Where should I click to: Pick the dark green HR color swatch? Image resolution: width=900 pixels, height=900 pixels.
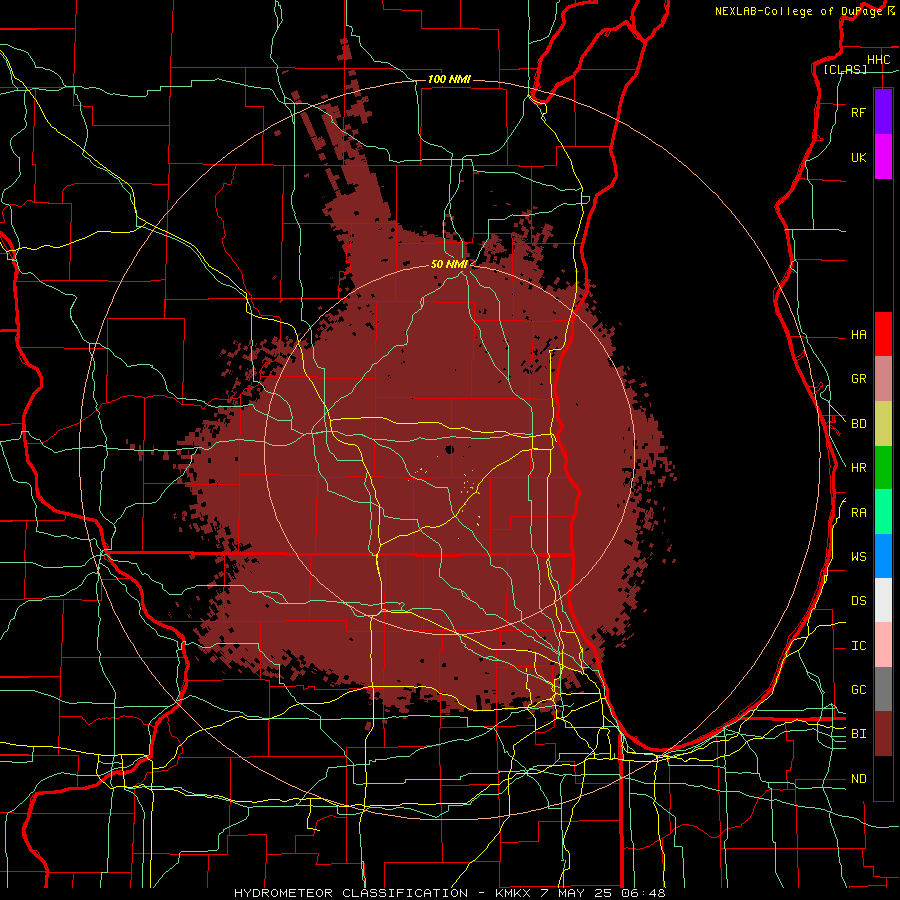click(883, 468)
